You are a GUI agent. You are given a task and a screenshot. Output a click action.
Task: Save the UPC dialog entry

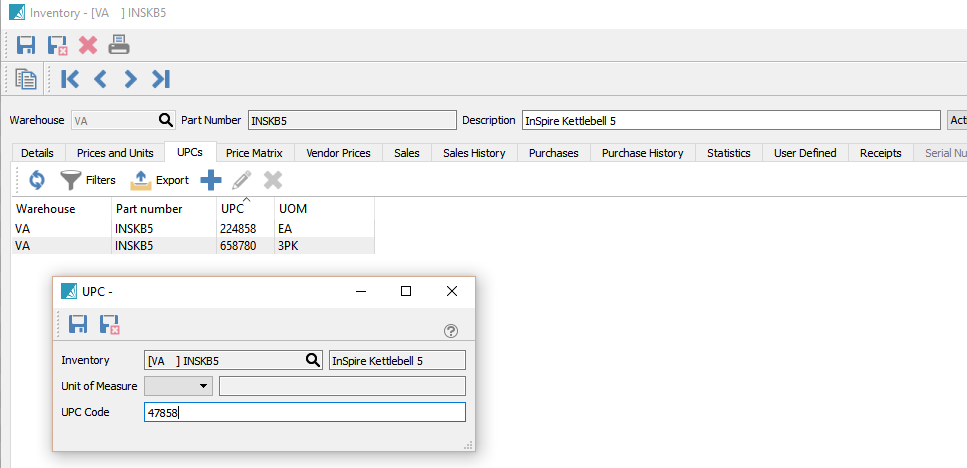click(x=78, y=324)
